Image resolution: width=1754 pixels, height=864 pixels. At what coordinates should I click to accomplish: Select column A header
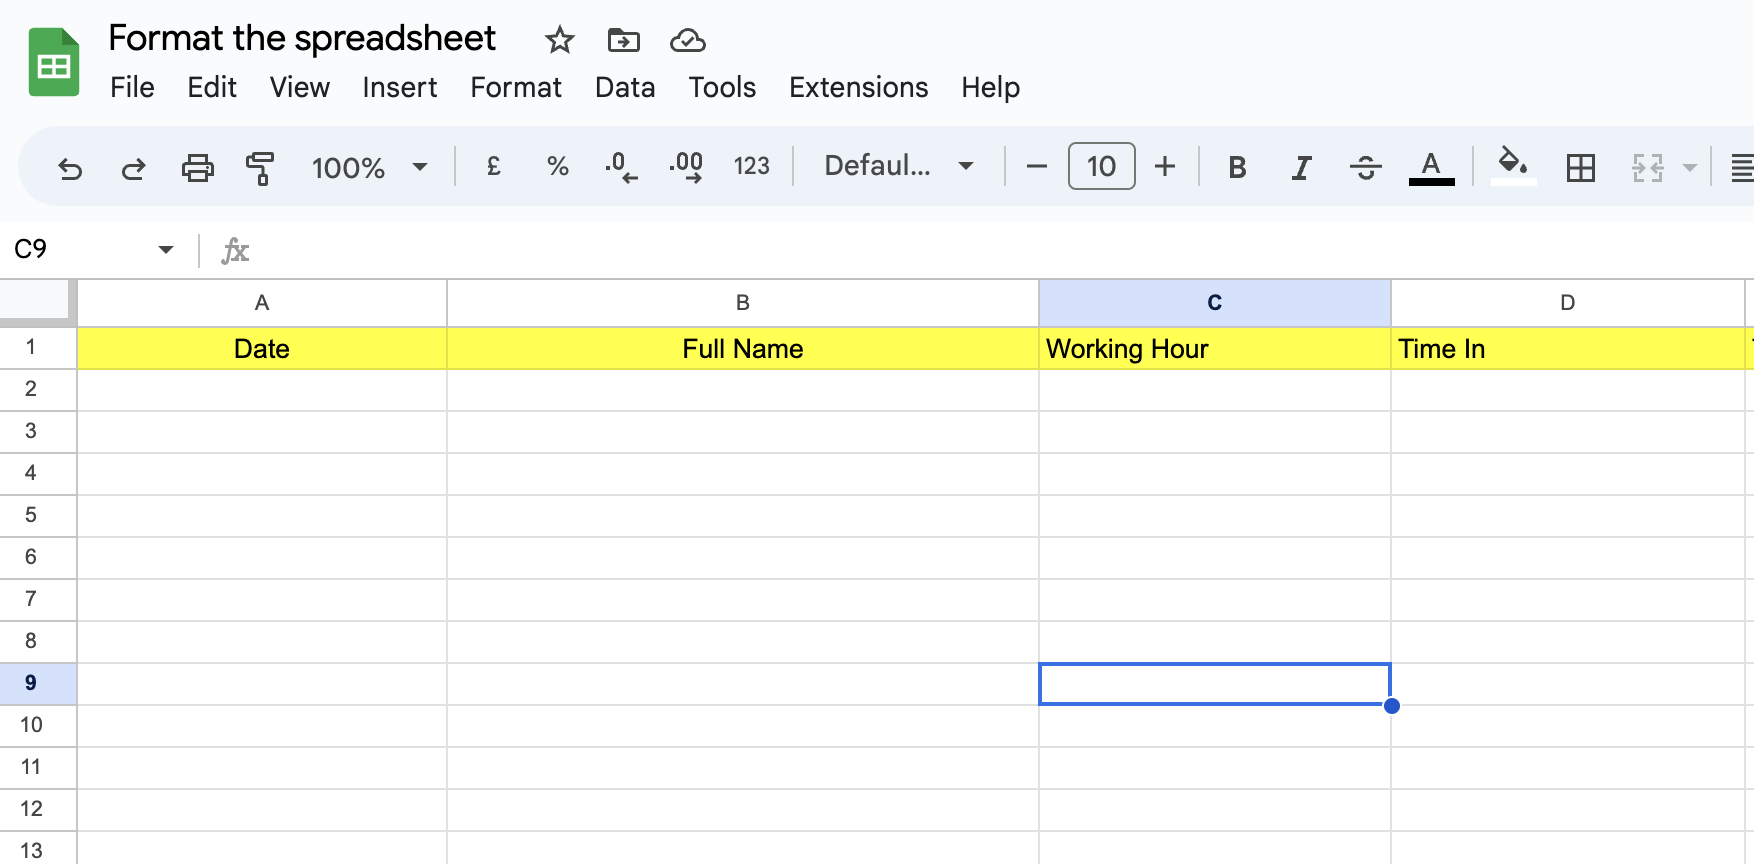coord(262,303)
